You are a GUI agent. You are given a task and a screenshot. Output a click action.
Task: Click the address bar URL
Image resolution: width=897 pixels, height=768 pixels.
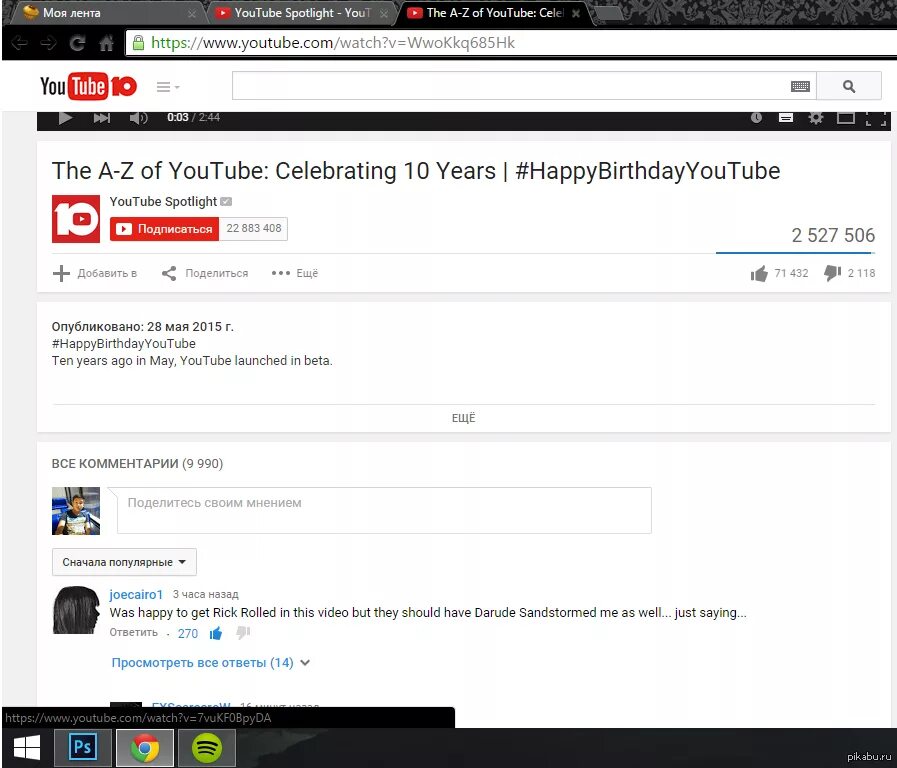click(x=333, y=43)
